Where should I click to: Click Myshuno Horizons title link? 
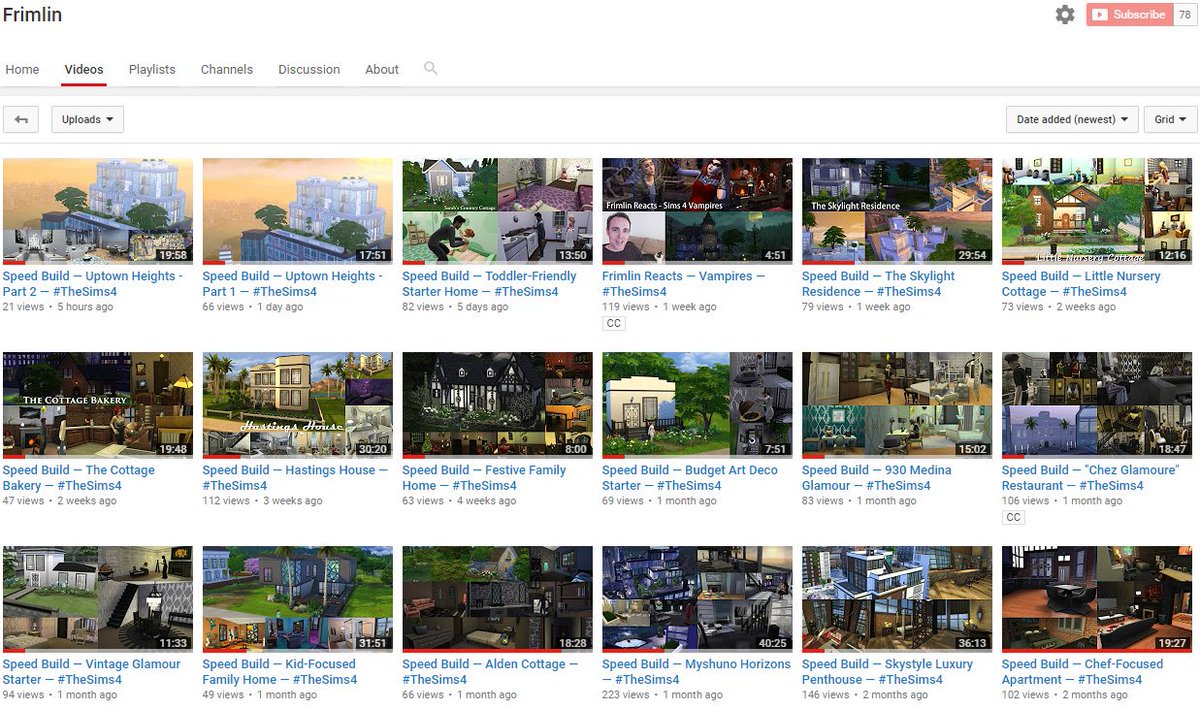(697, 672)
